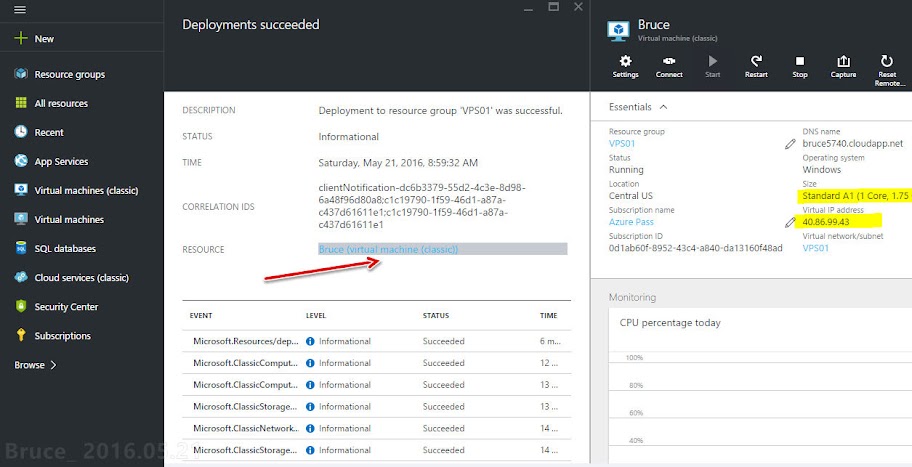Click the CPU percentage today chart title
The height and width of the screenshot is (467, 912).
click(x=670, y=323)
